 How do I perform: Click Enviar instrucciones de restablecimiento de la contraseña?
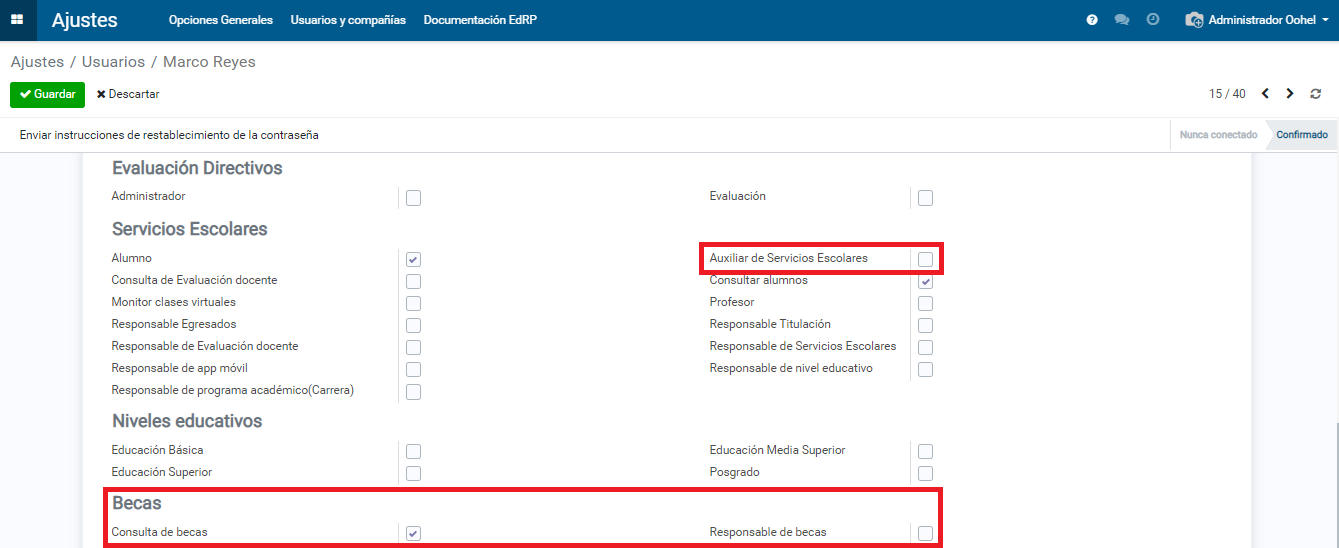pyautogui.click(x=169, y=135)
